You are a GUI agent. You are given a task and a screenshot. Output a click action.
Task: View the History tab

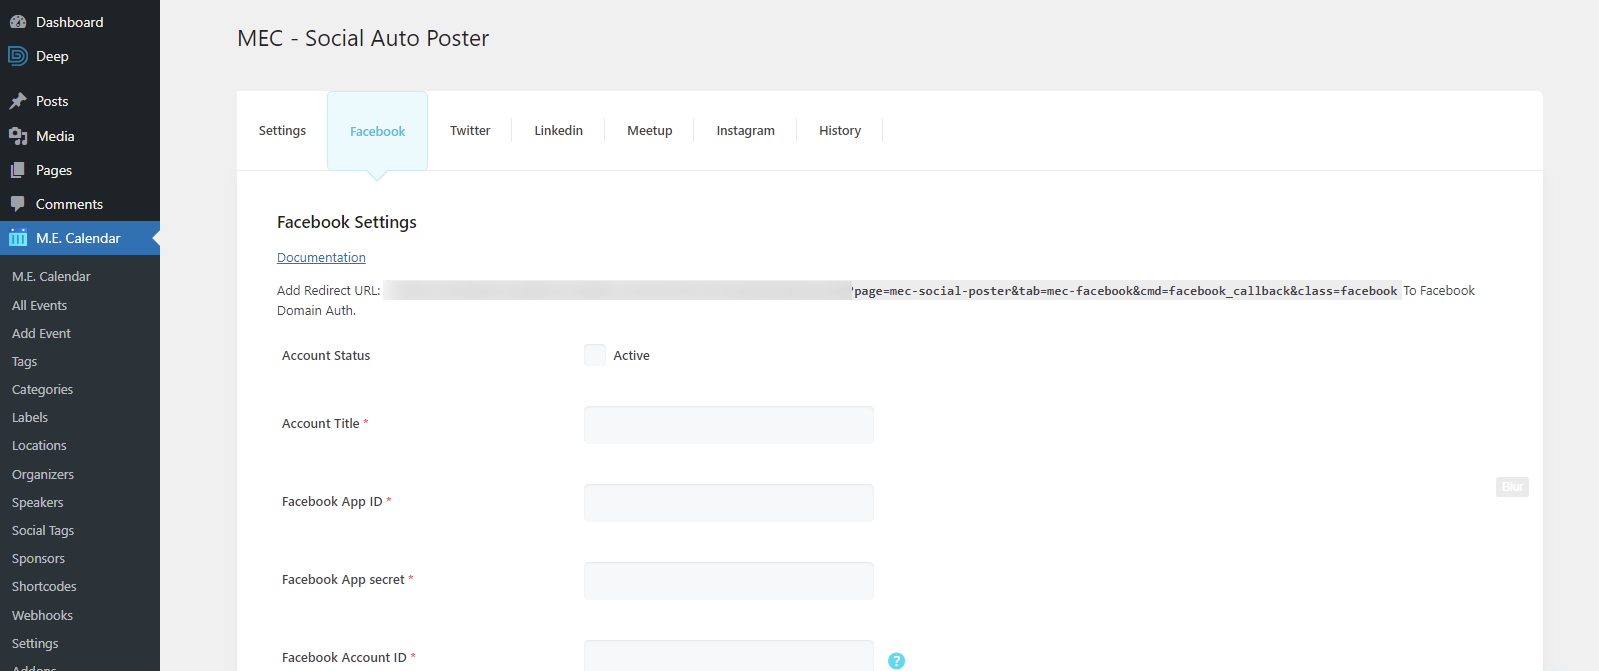840,131
